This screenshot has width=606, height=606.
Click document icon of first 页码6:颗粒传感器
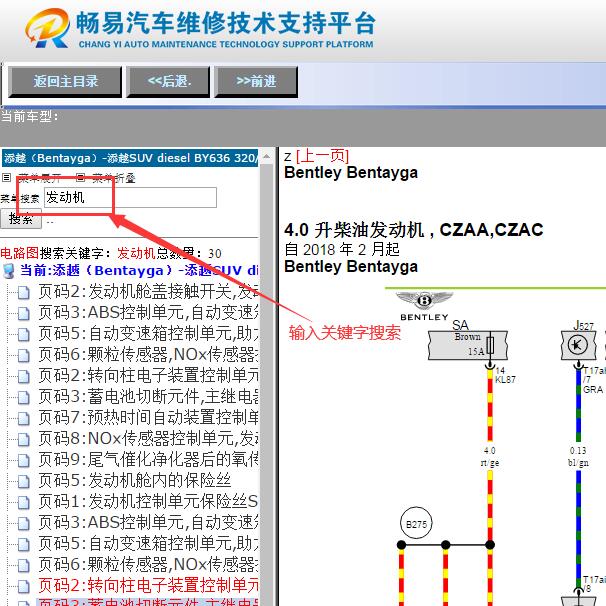(x=24, y=356)
